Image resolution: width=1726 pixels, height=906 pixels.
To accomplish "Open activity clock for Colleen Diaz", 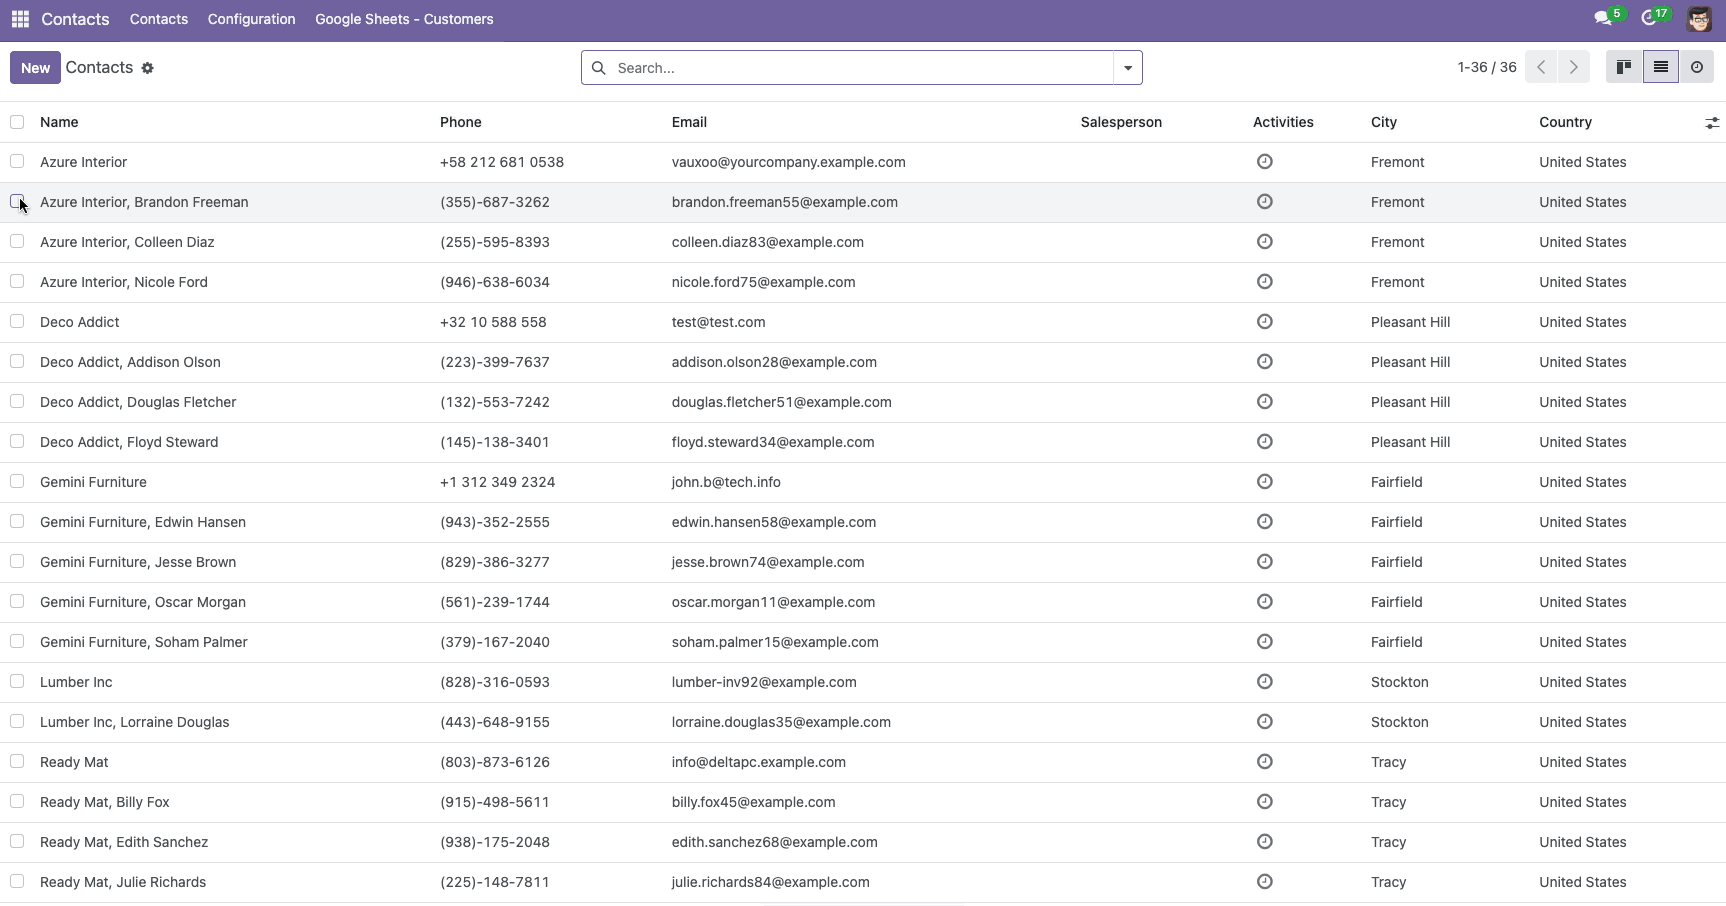I will [1265, 242].
